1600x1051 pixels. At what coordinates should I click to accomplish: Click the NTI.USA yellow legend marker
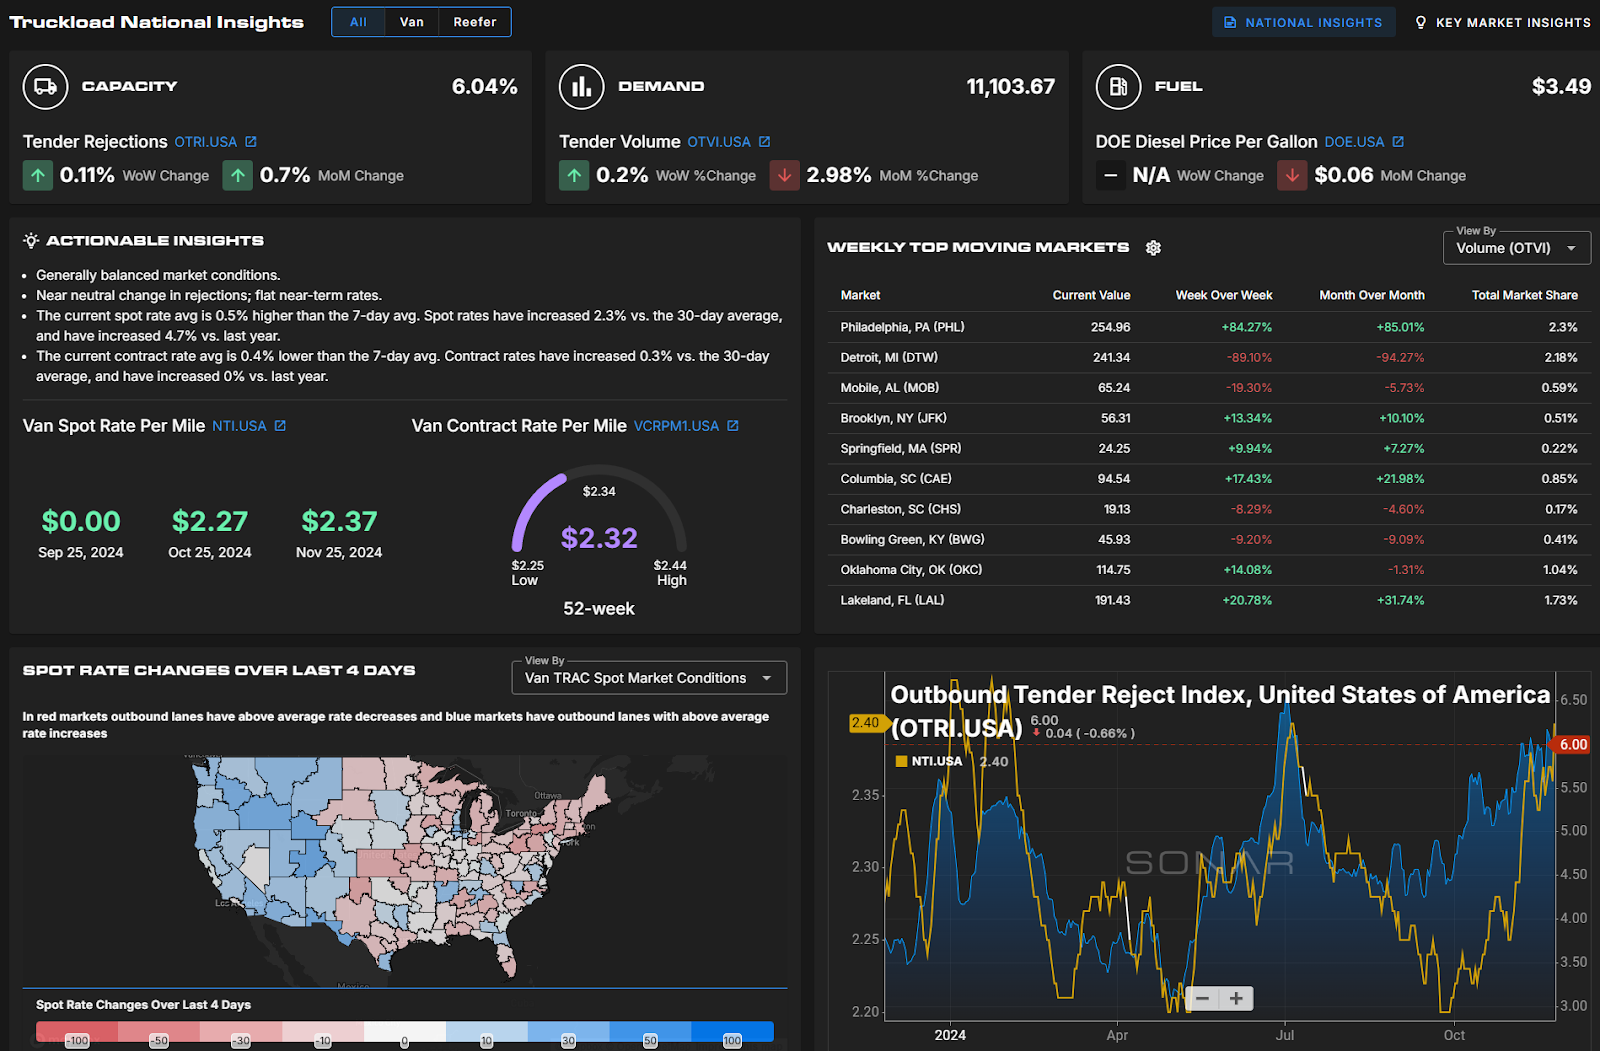pyautogui.click(x=901, y=761)
